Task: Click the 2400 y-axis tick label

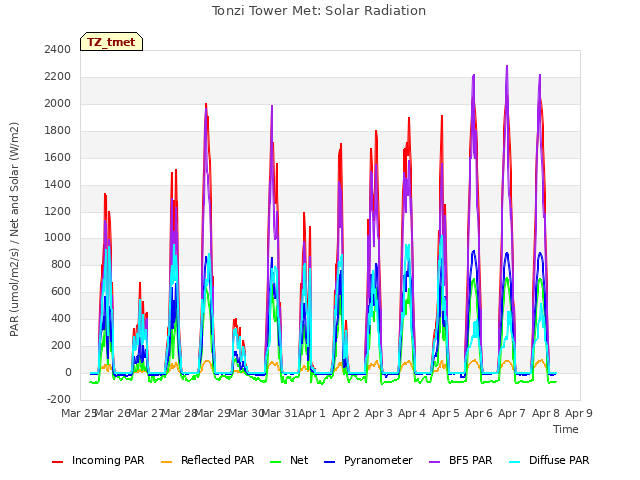Action: 58,49
